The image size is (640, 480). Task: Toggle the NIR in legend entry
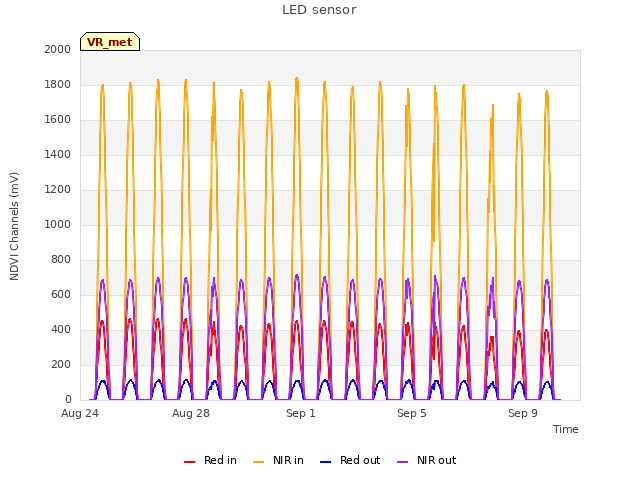click(278, 460)
